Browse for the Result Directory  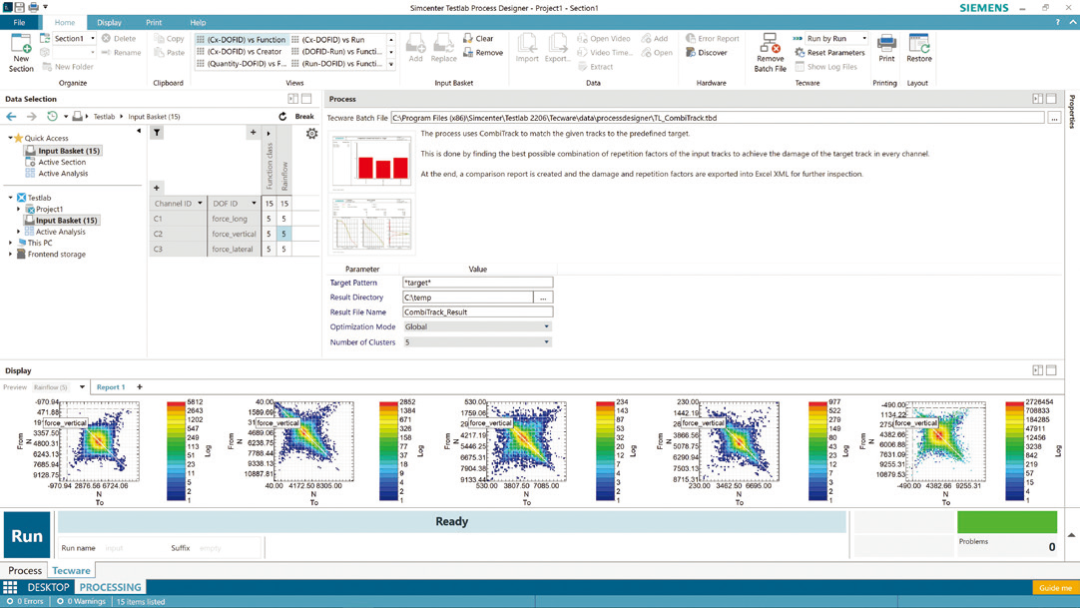point(543,297)
